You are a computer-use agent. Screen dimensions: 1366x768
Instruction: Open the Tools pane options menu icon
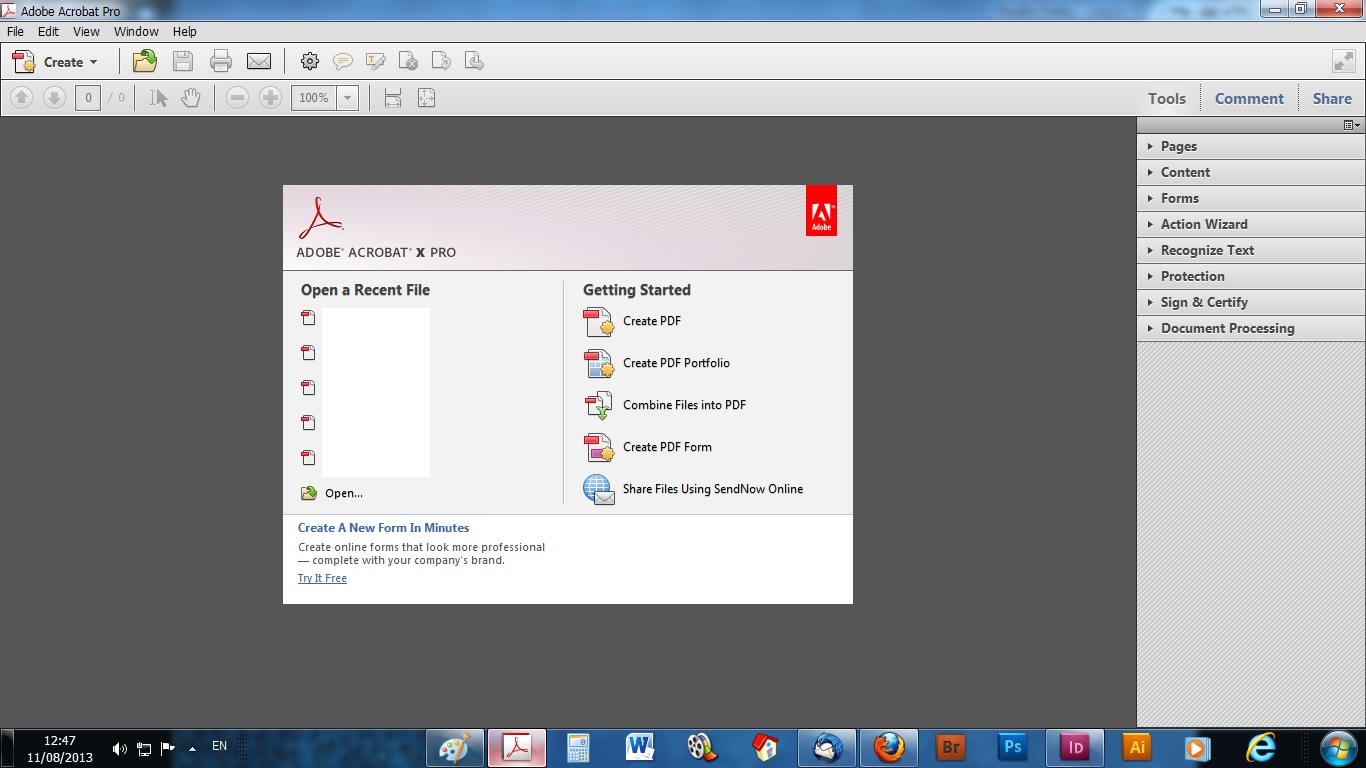(x=1352, y=125)
